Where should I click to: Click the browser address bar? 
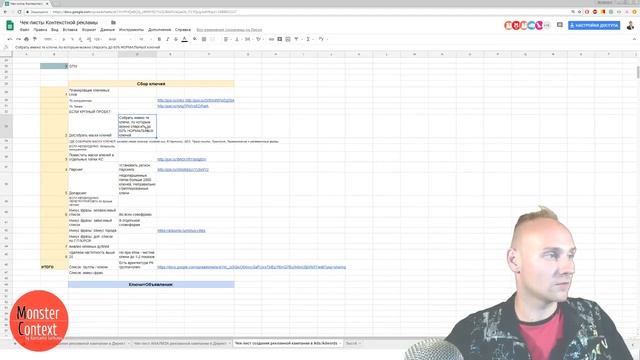click(298, 12)
